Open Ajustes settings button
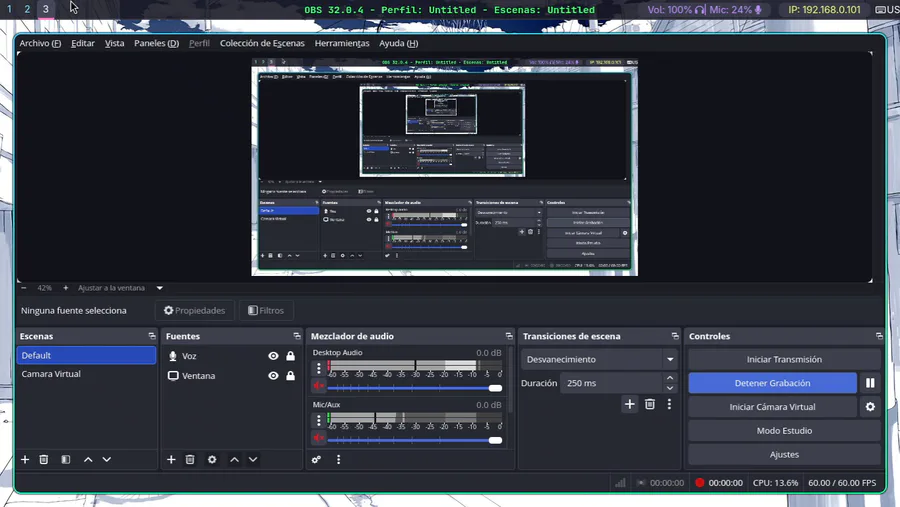This screenshot has width=900, height=507. point(784,454)
